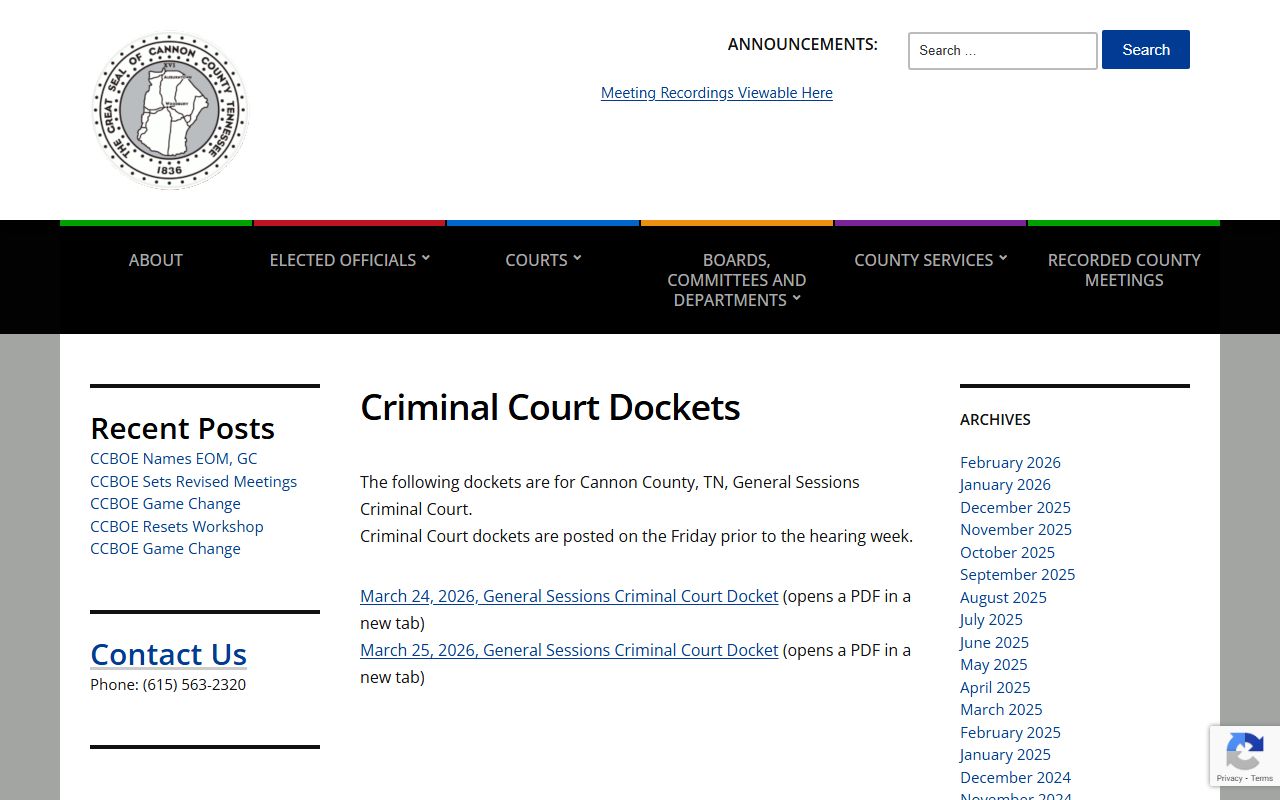Open the County Services menu item

(x=923, y=260)
